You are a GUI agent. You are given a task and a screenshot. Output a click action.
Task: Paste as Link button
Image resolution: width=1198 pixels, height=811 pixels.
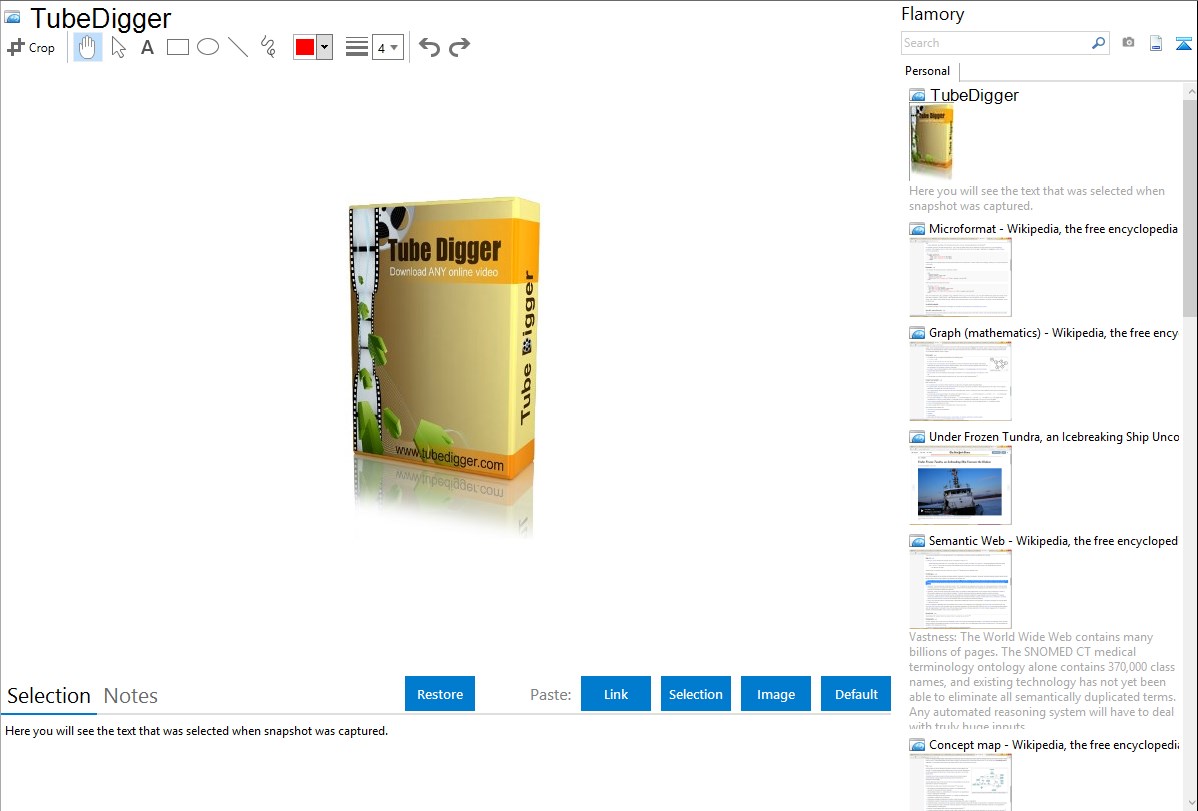616,694
